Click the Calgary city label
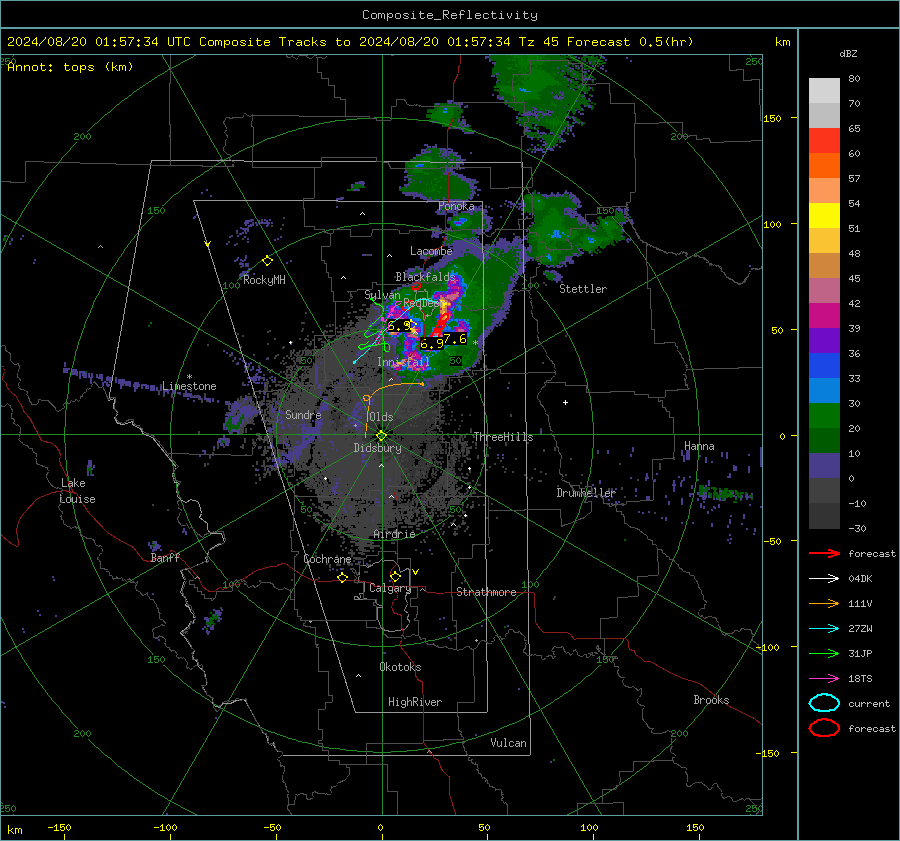This screenshot has height=841, width=900. click(390, 588)
